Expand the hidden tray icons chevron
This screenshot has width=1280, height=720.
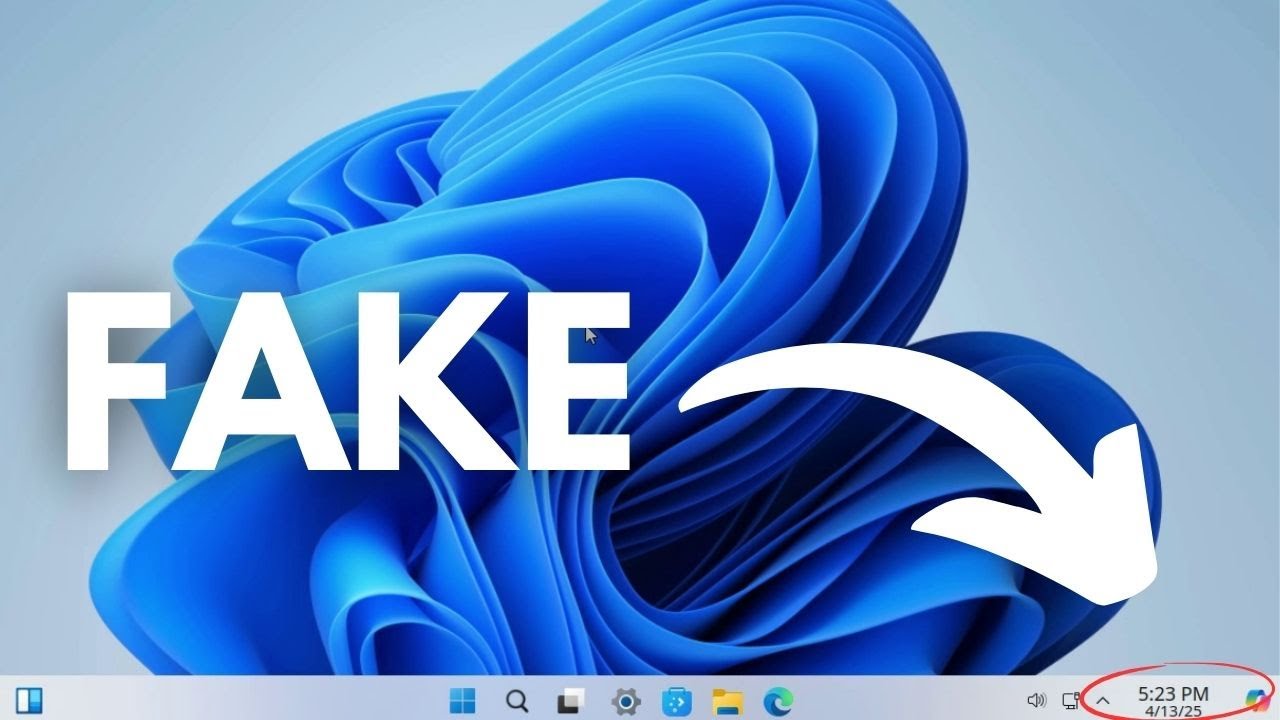point(1104,701)
